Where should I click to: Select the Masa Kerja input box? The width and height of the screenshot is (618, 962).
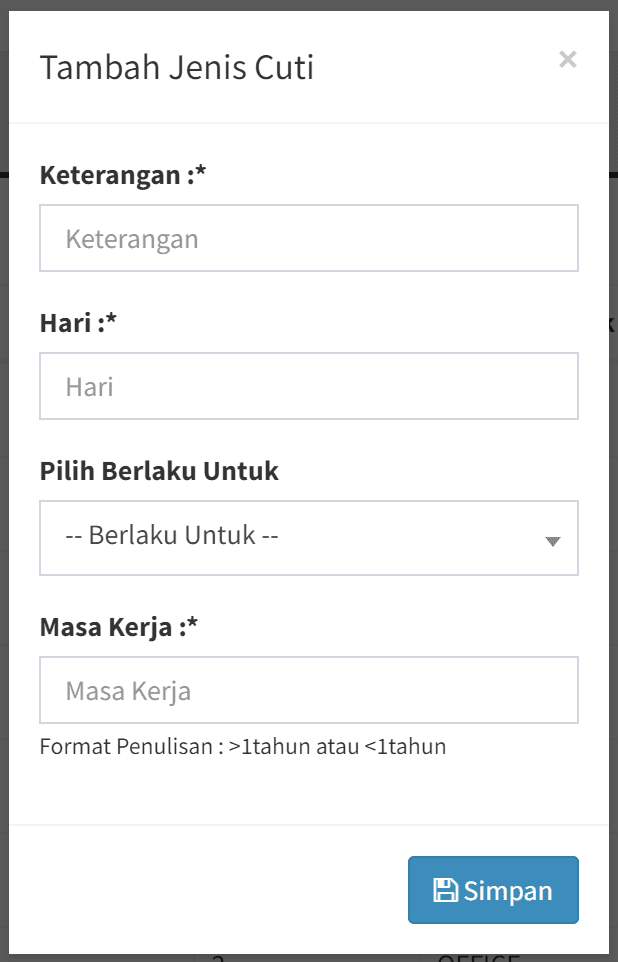coord(309,690)
